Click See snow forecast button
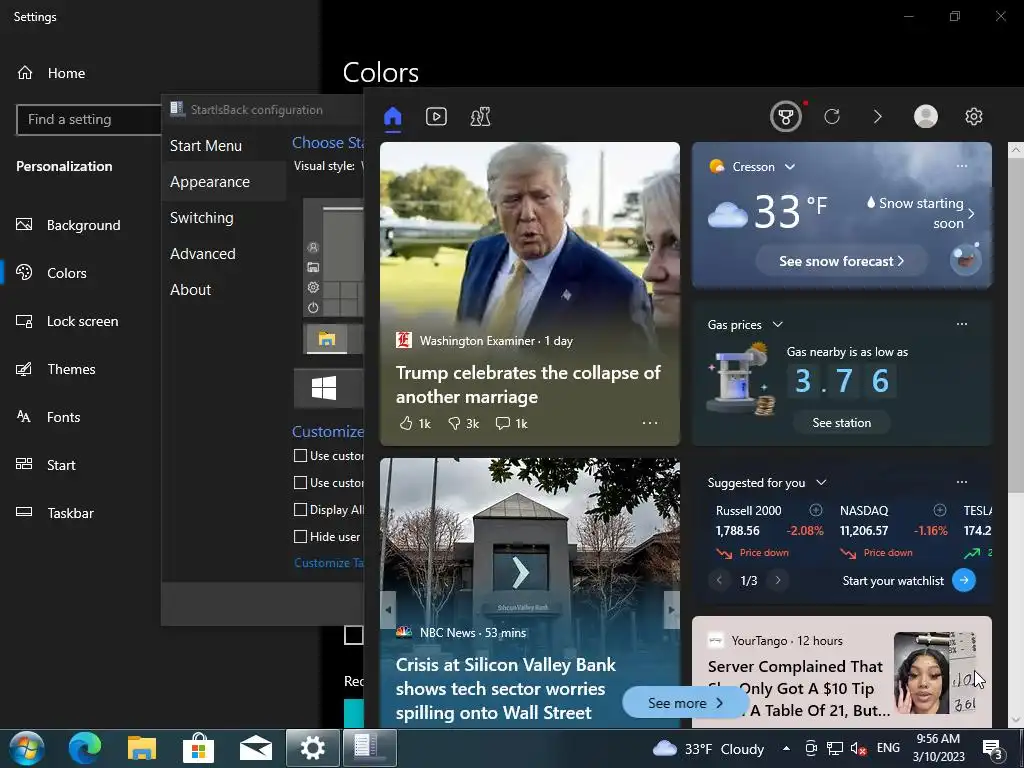 pyautogui.click(x=841, y=261)
